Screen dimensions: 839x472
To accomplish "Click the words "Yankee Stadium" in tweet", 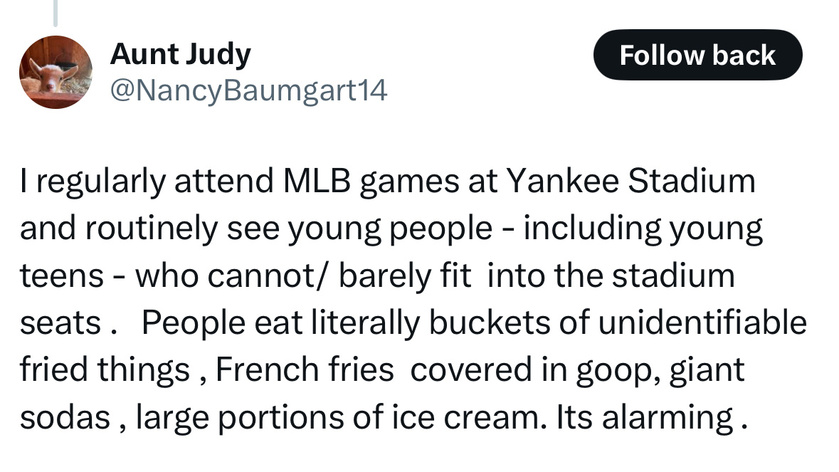I will pos(631,181).
